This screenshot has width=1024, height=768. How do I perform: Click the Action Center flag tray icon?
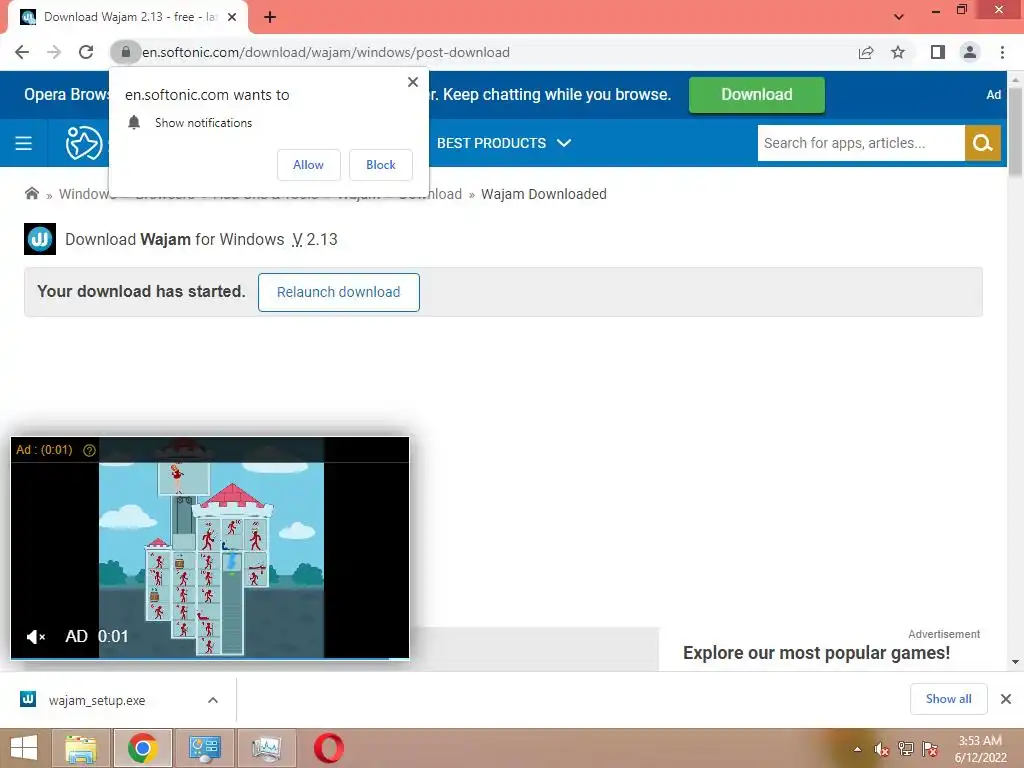point(930,749)
